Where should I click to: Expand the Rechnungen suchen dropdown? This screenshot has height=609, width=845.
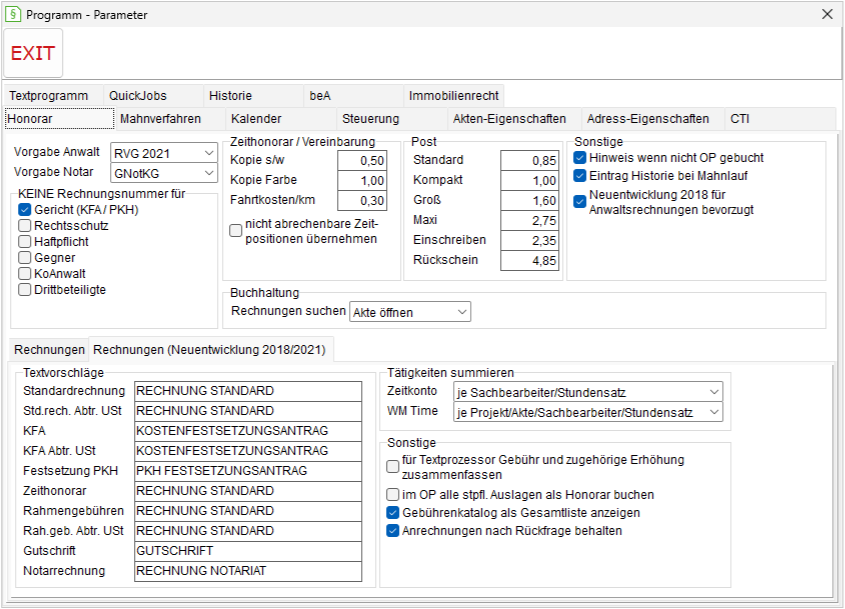click(410, 312)
